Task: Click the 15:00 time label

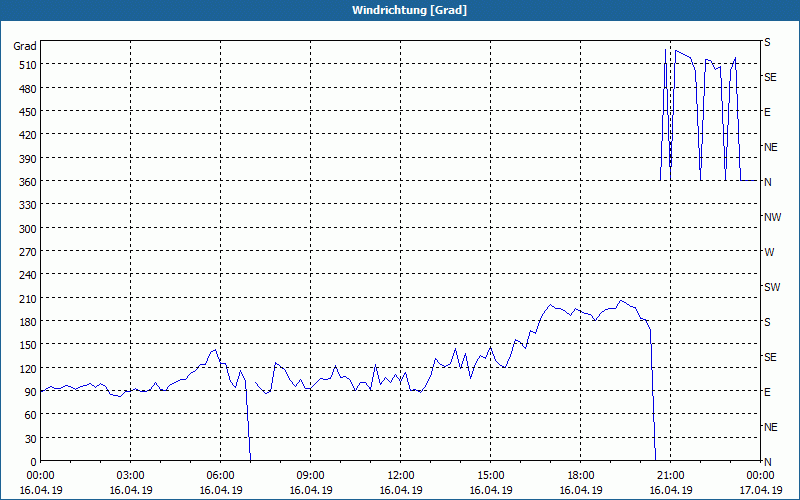Action: [x=490, y=476]
